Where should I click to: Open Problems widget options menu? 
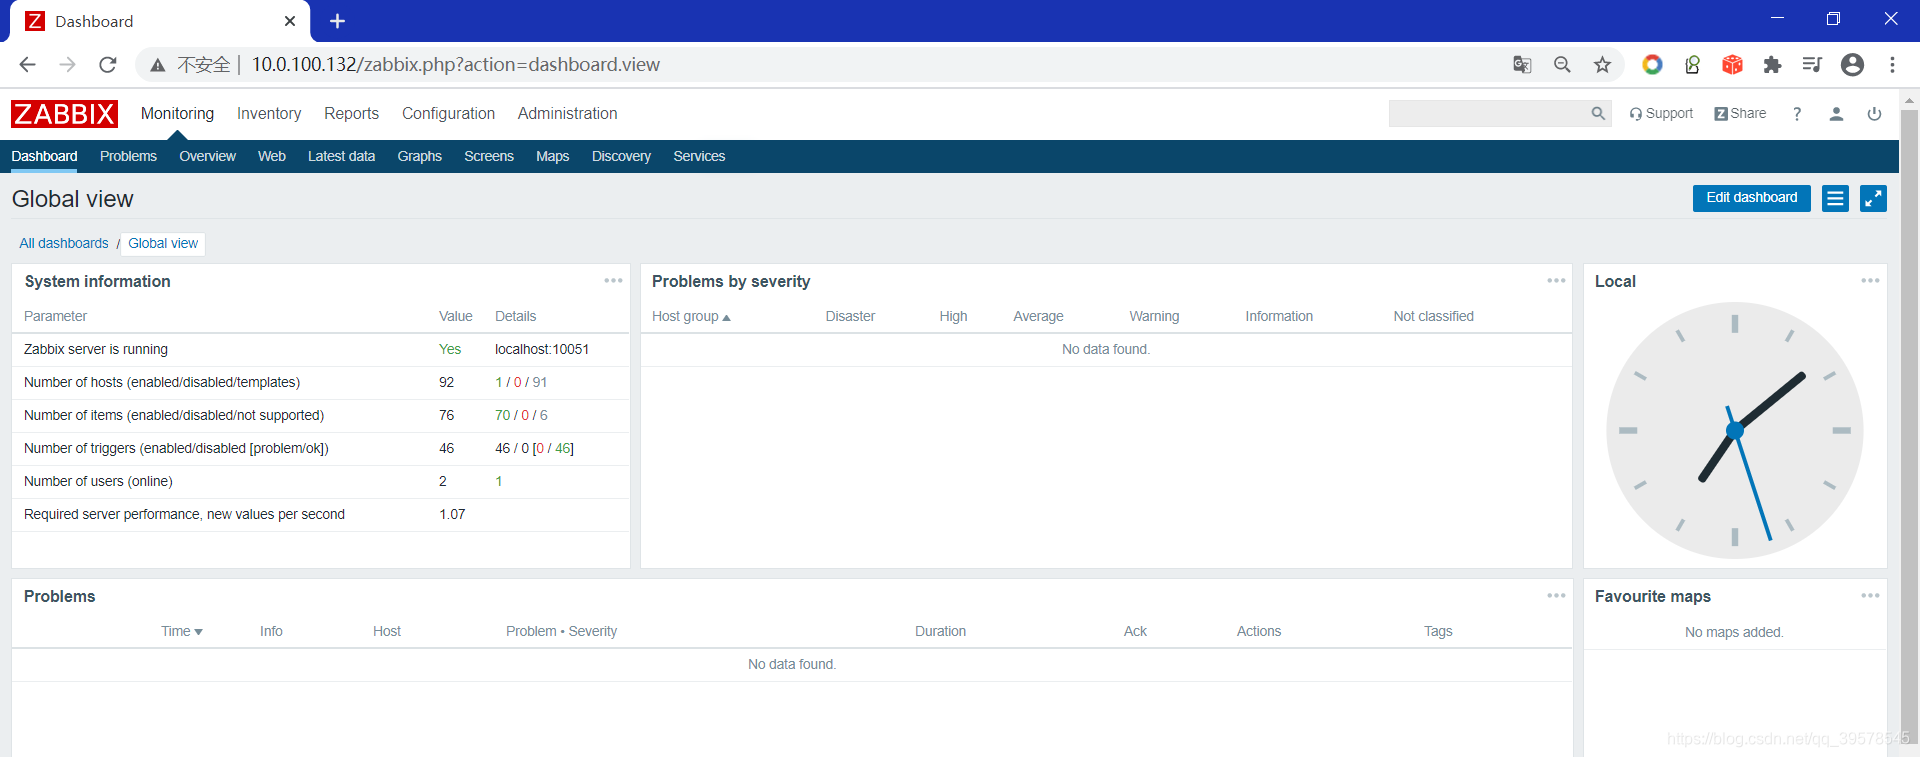[x=1556, y=596]
